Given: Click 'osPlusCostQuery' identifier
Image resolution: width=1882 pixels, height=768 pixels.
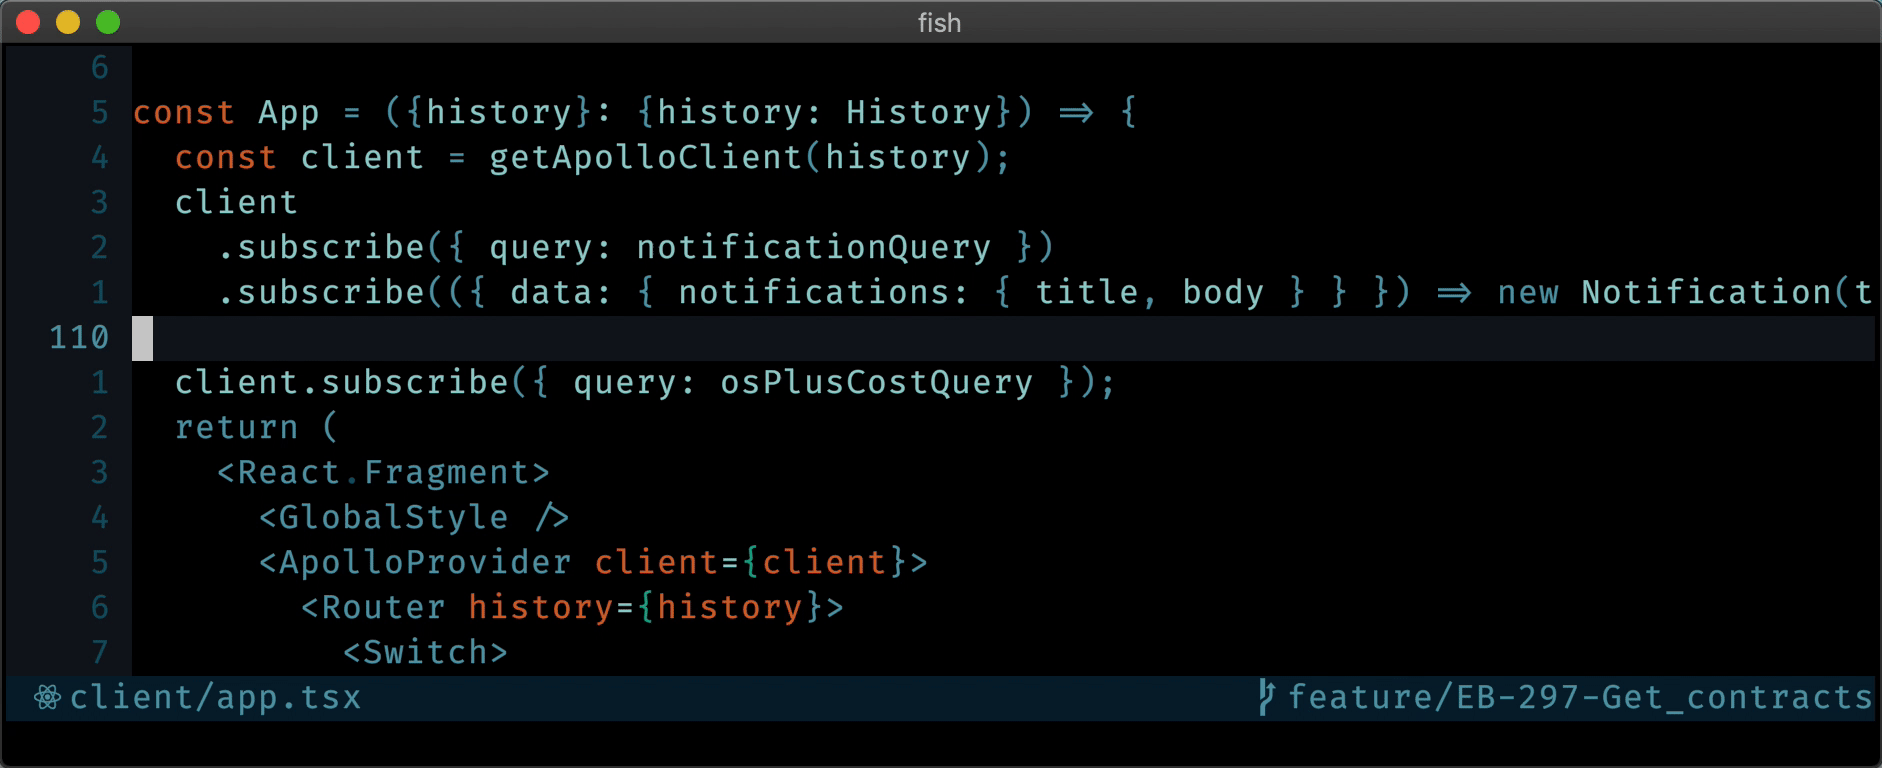Looking at the screenshot, I should (876, 382).
